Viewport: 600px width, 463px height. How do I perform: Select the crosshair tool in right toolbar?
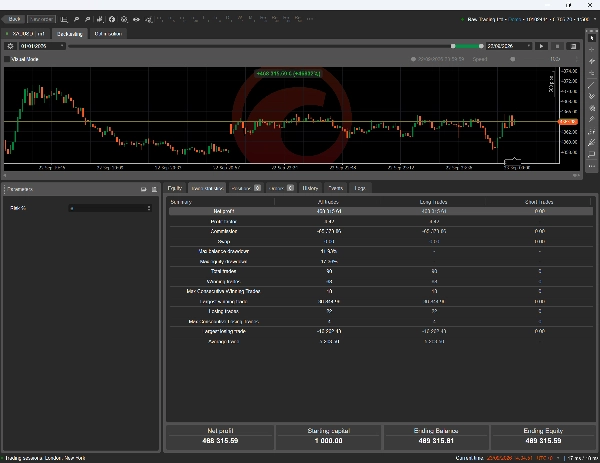coord(592,50)
